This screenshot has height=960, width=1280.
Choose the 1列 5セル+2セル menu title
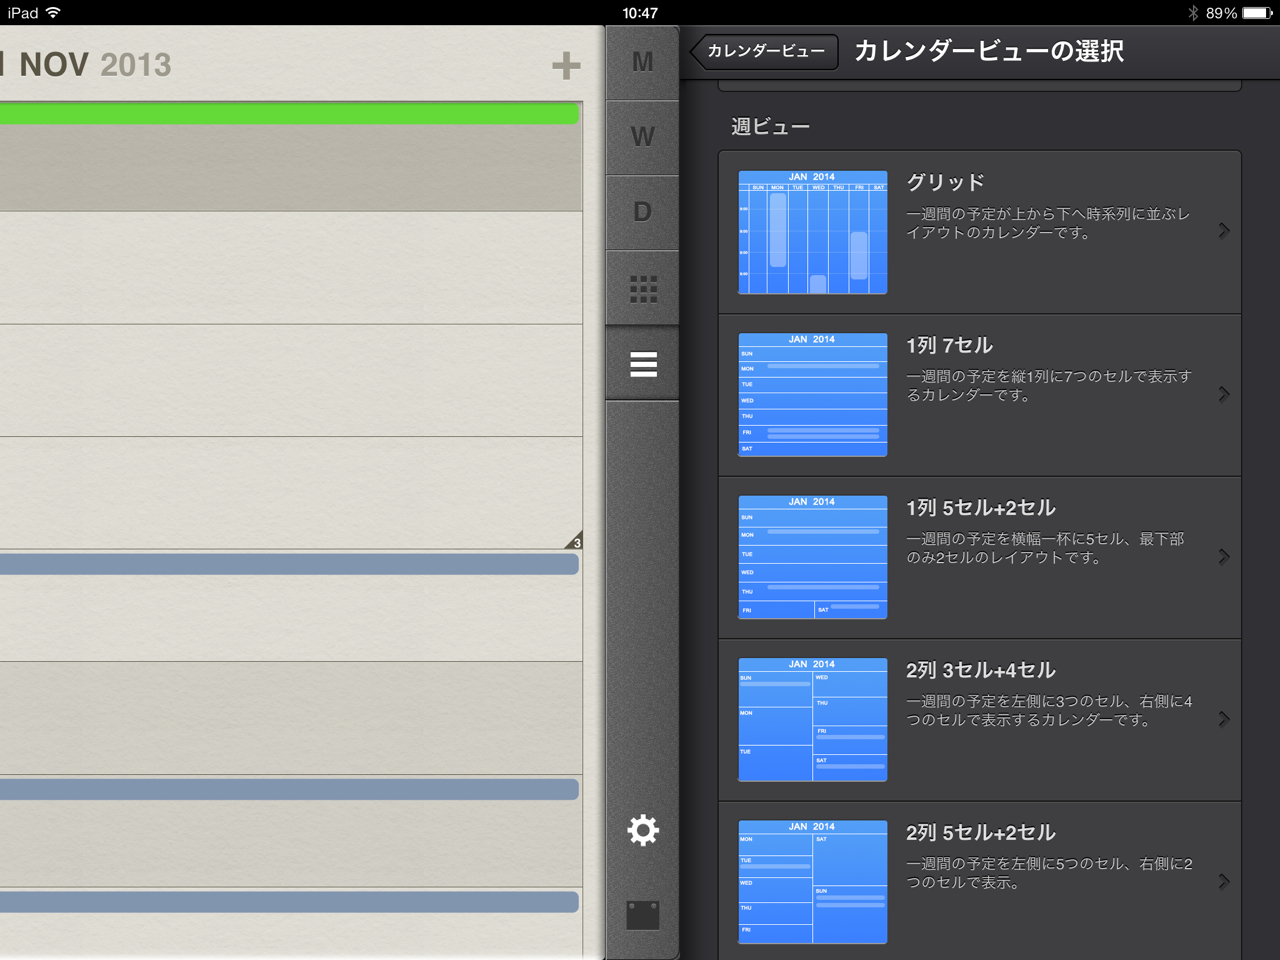pyautogui.click(x=980, y=508)
